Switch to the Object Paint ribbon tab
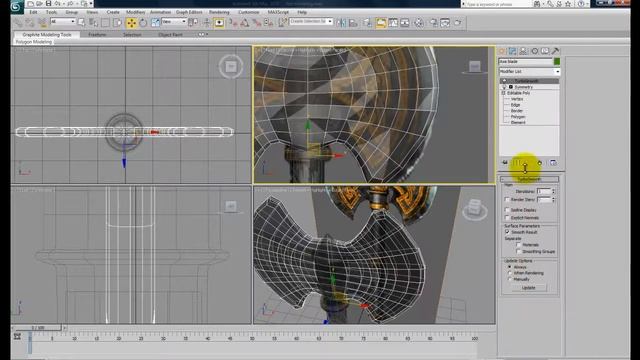640x360 pixels. tap(170, 35)
